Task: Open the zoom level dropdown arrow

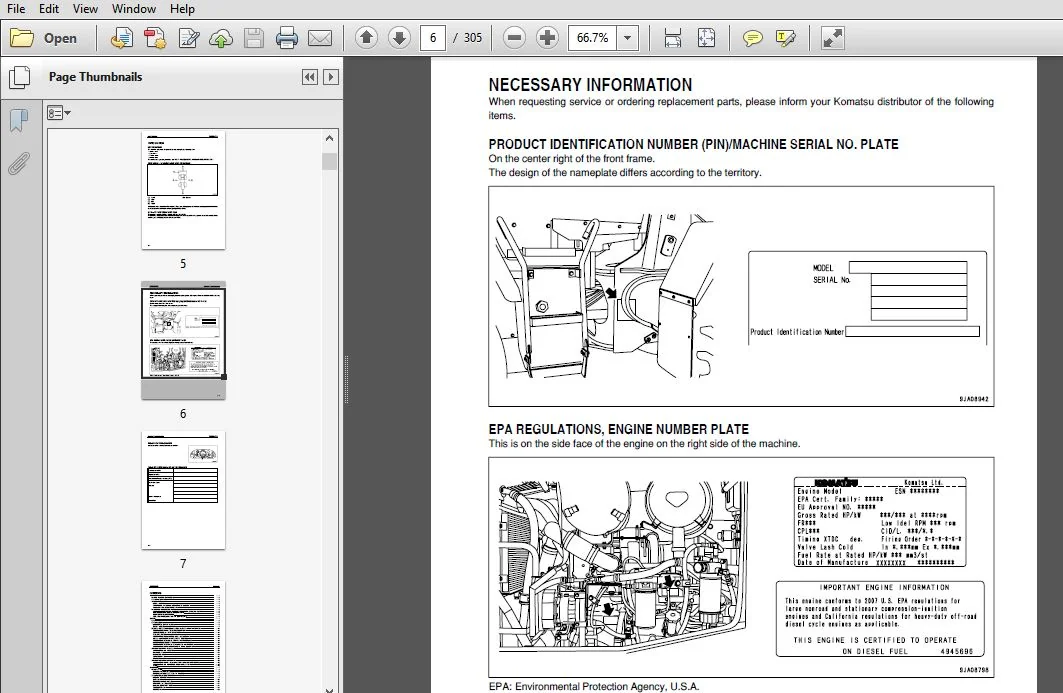Action: pyautogui.click(x=628, y=37)
